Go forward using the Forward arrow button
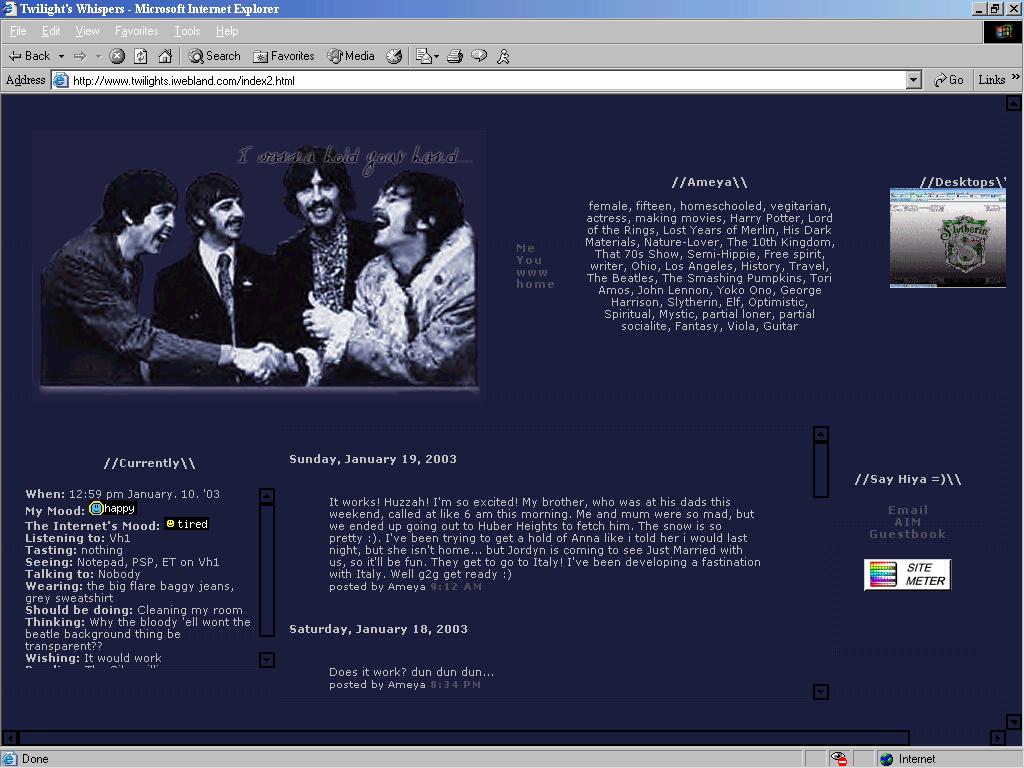The height and width of the screenshot is (768, 1024). [80, 56]
